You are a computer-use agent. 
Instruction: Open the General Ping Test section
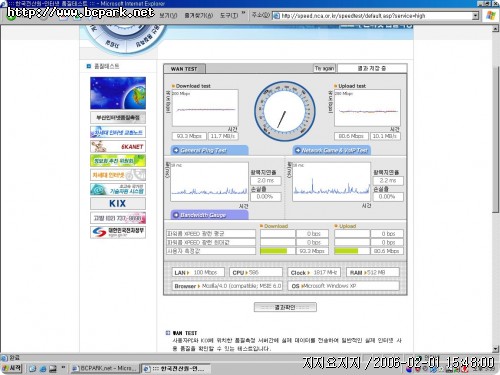209,150
